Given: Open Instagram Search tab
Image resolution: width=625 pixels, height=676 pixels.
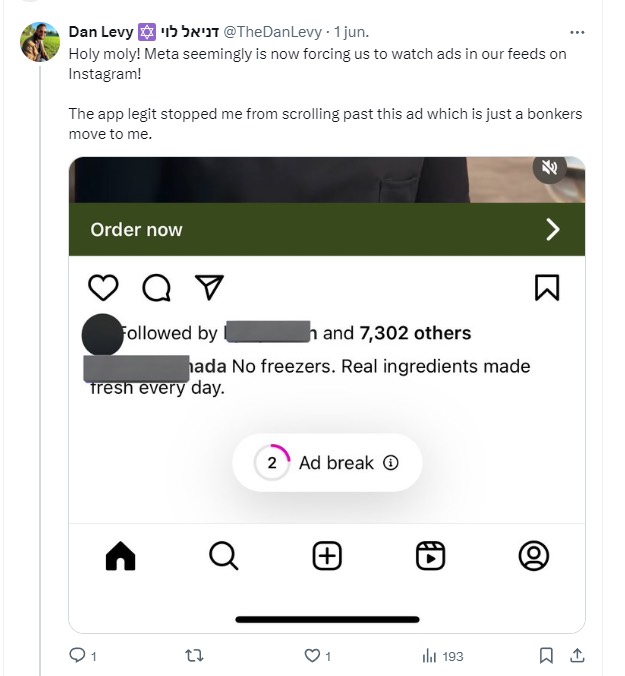Looking at the screenshot, I should click(224, 556).
